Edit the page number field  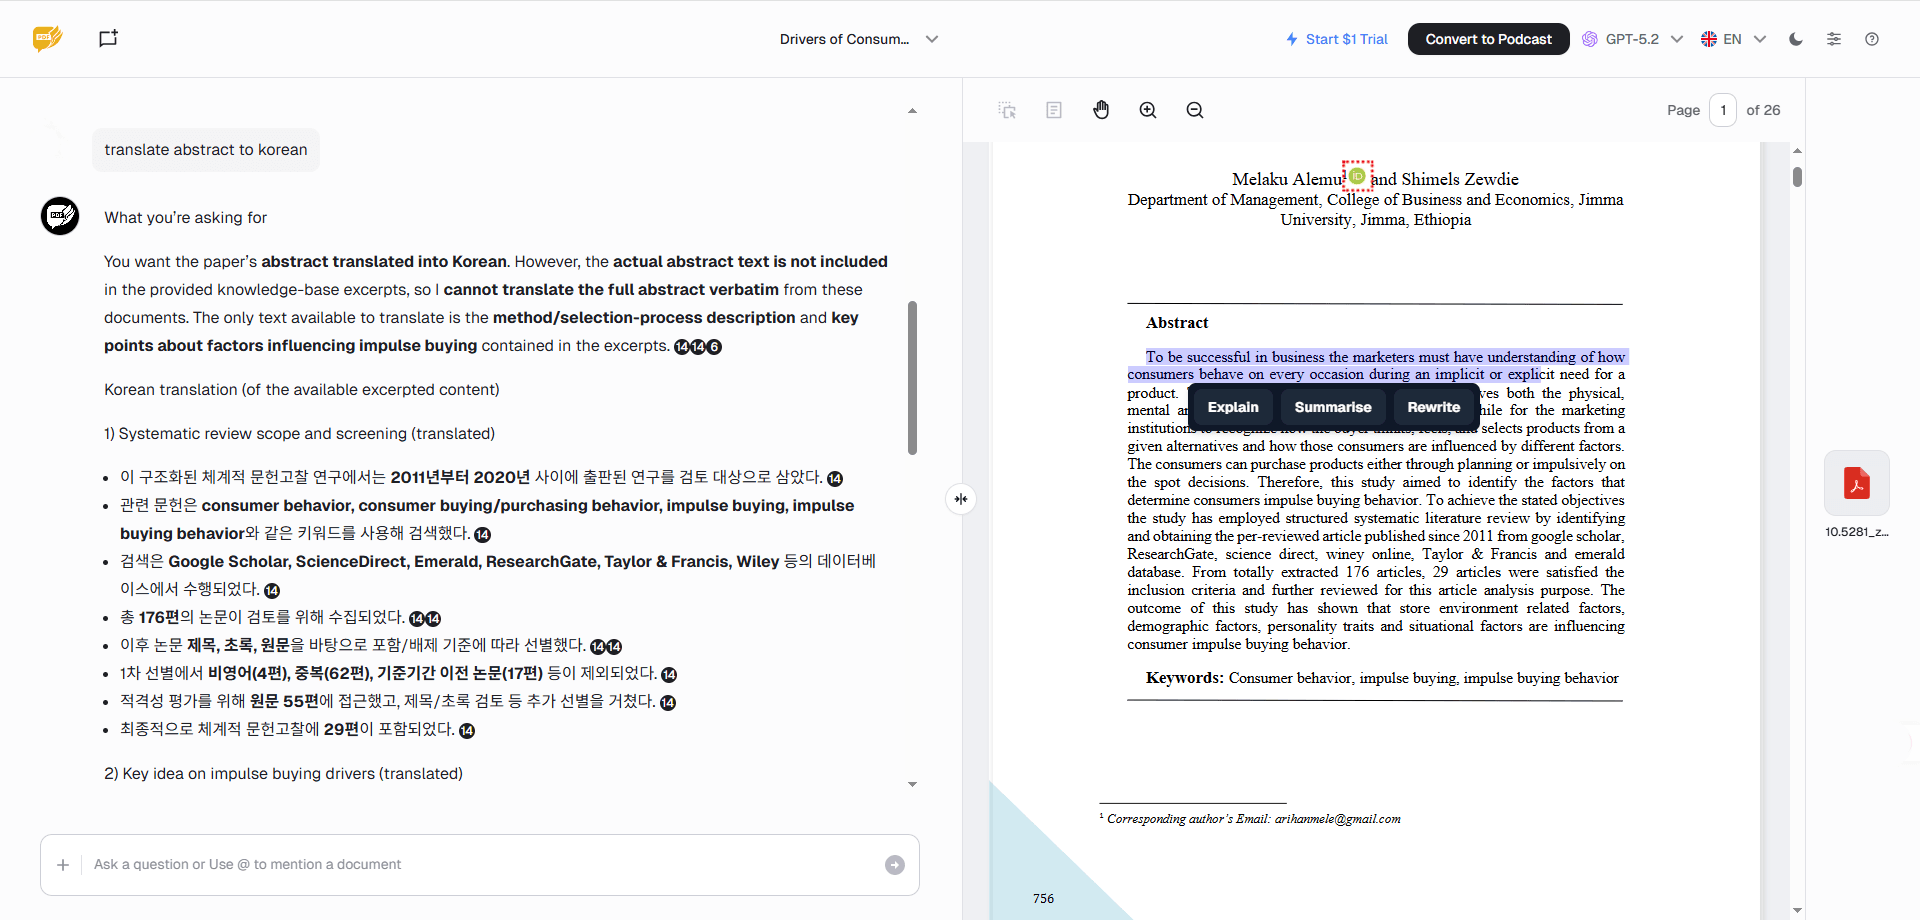[1723, 110]
